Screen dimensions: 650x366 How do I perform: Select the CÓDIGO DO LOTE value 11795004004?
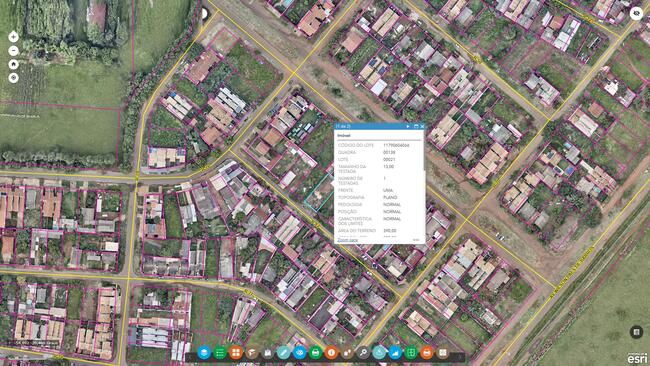tap(396, 145)
